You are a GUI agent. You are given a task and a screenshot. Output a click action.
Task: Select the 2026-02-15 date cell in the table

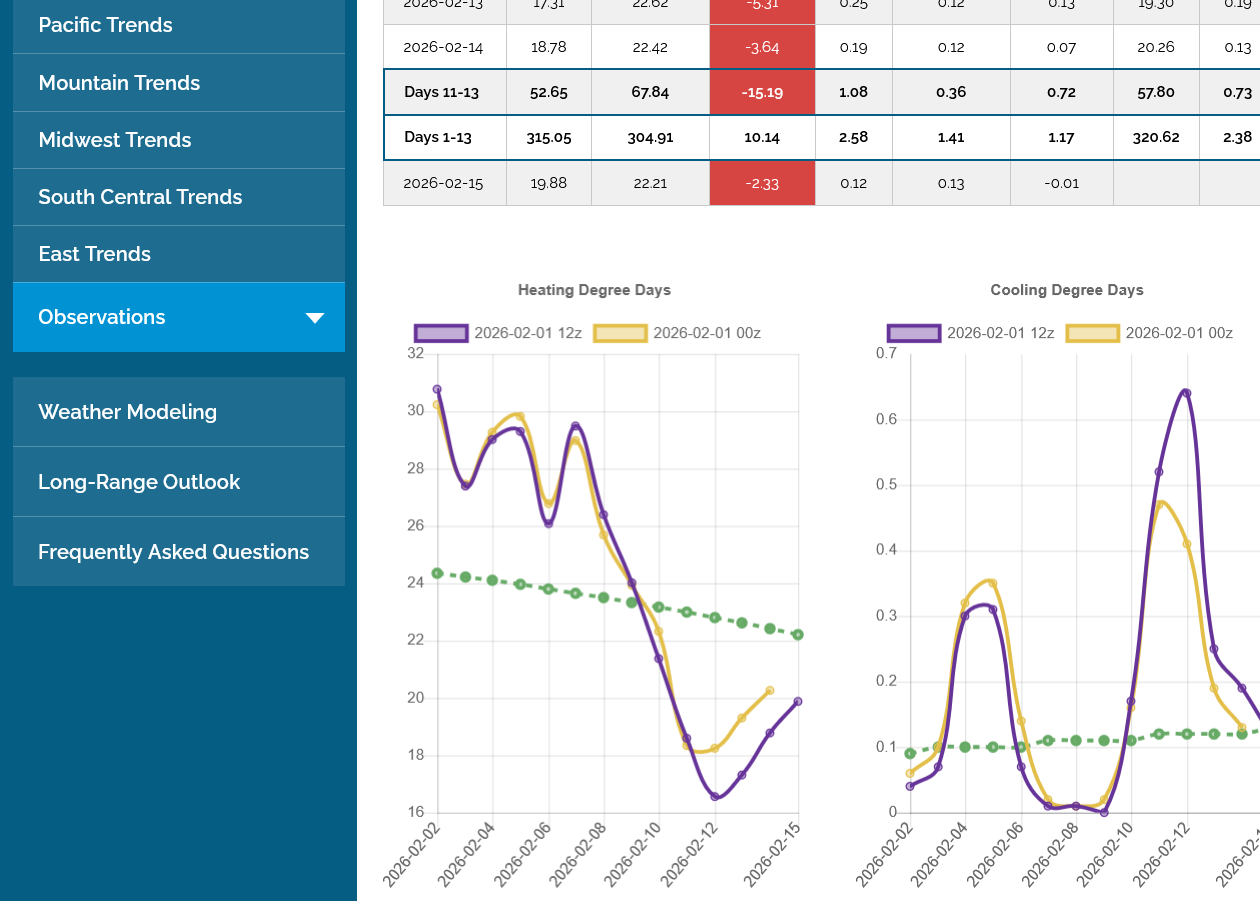444,183
